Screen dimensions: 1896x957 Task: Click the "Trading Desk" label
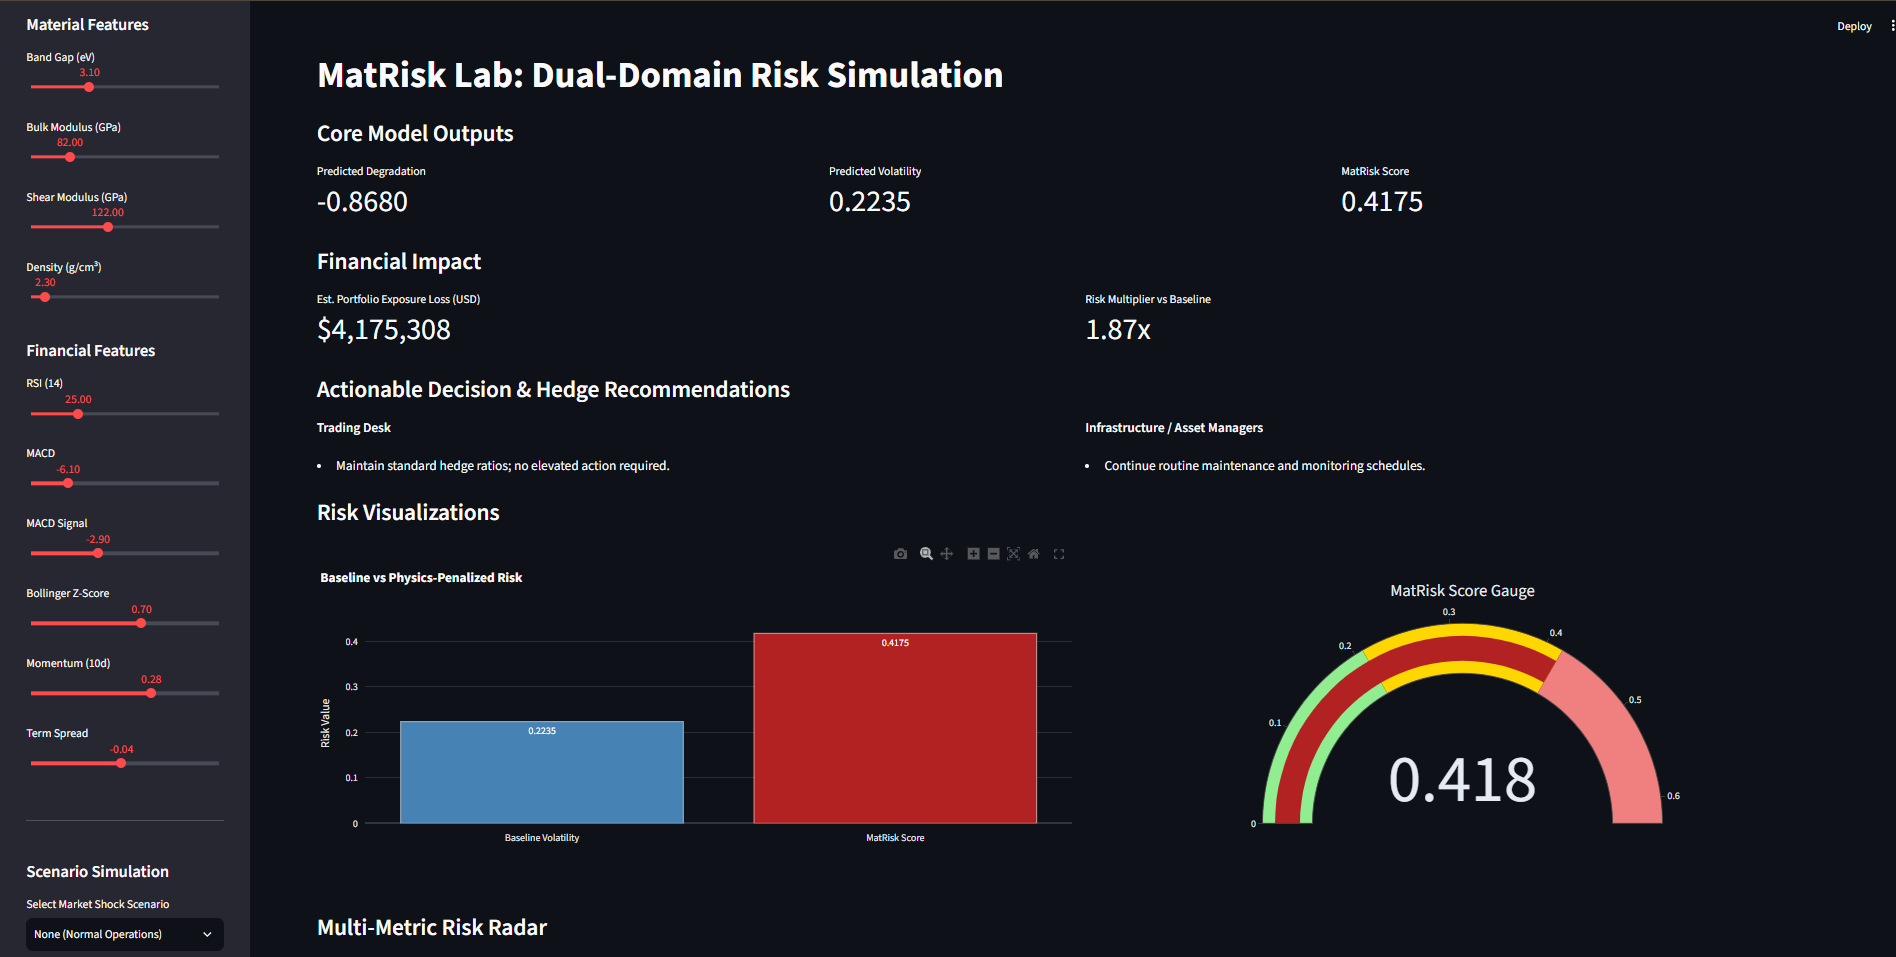[354, 428]
